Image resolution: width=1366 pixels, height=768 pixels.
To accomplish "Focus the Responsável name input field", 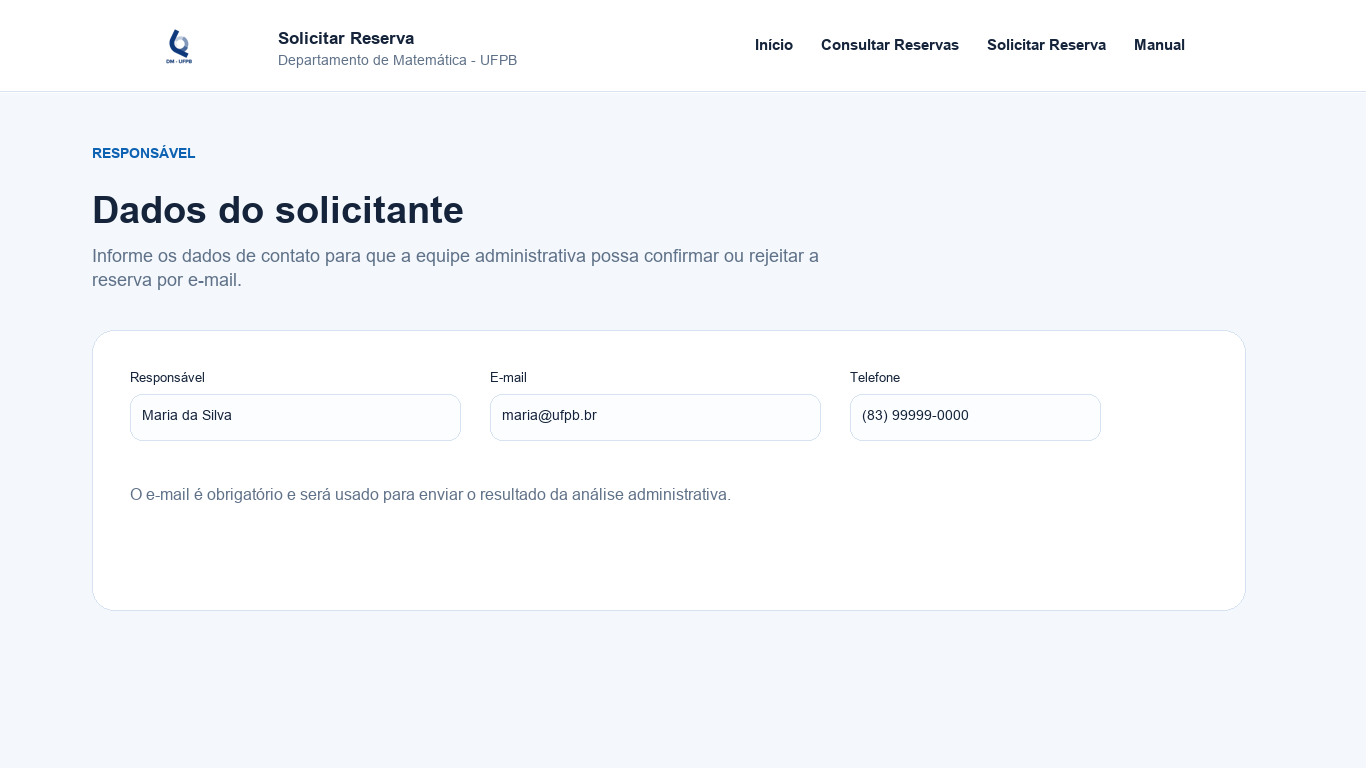I will pos(295,417).
